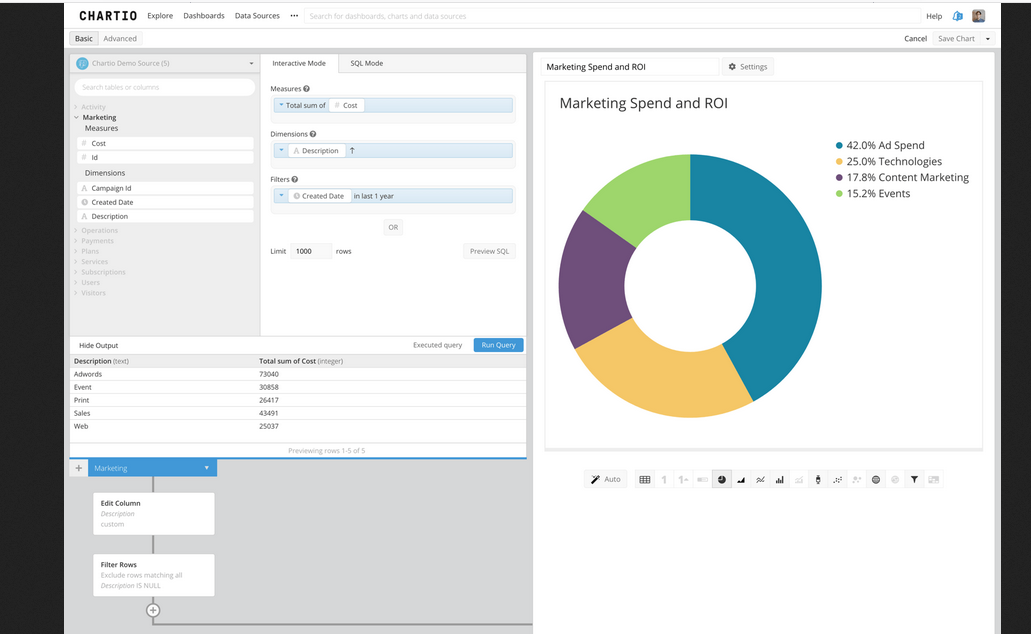
Task: Open the Total sum of aggregation dropdown
Action: tap(301, 105)
